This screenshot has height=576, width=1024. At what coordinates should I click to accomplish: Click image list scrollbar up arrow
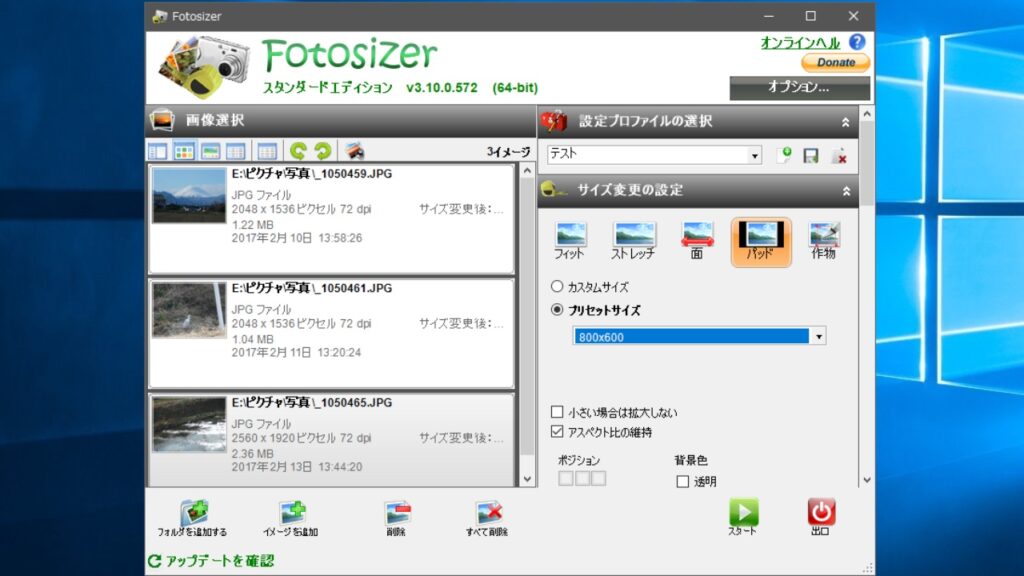(527, 170)
